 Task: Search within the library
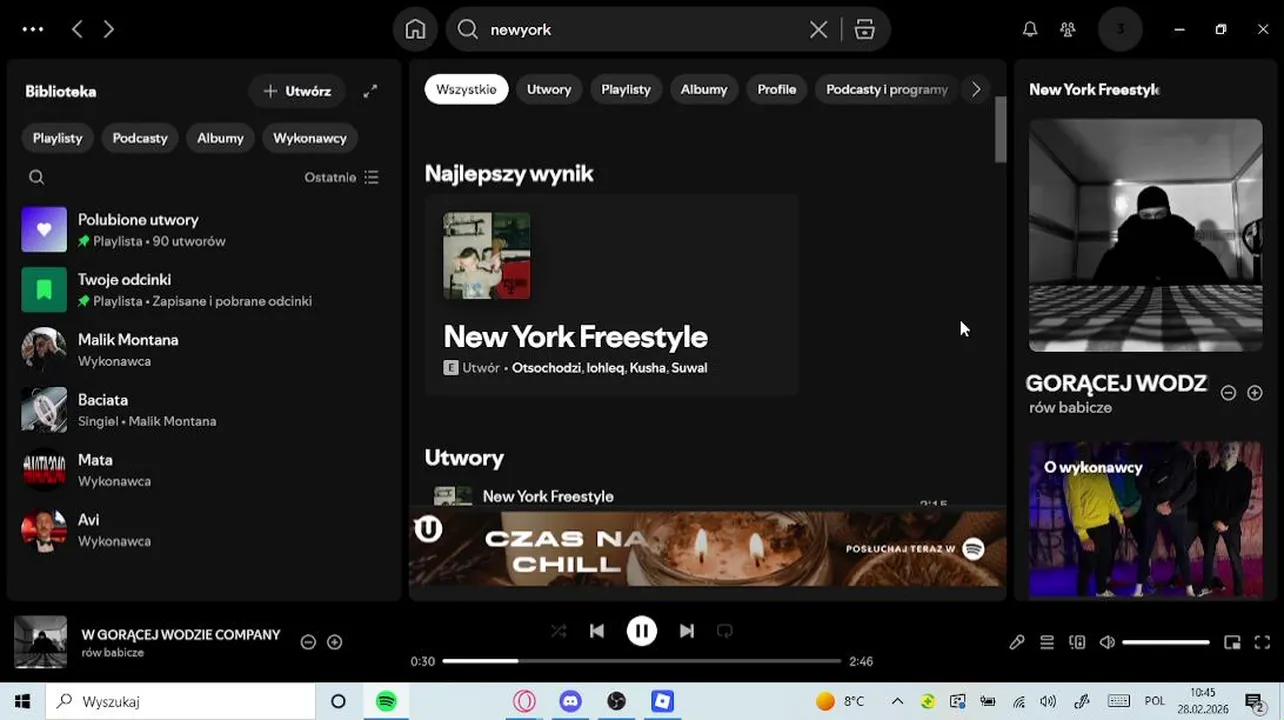(x=37, y=177)
